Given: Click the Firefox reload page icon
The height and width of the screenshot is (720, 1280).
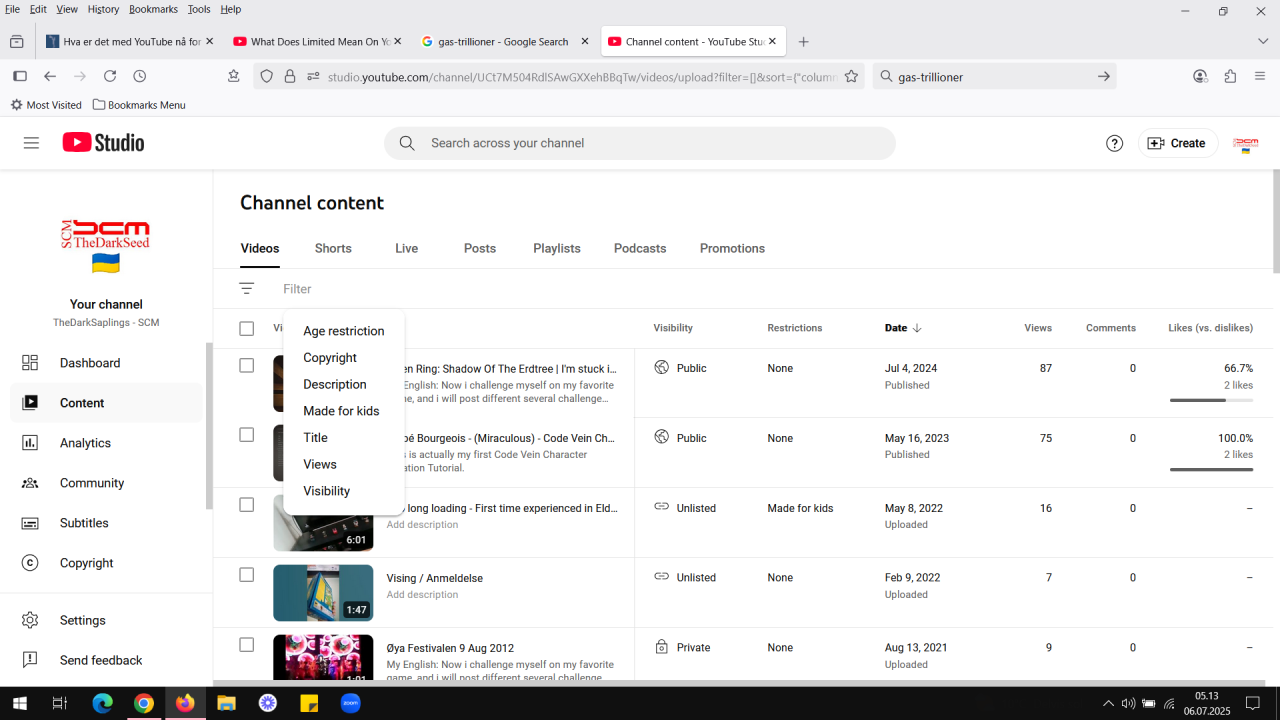Looking at the screenshot, I should tap(110, 76).
